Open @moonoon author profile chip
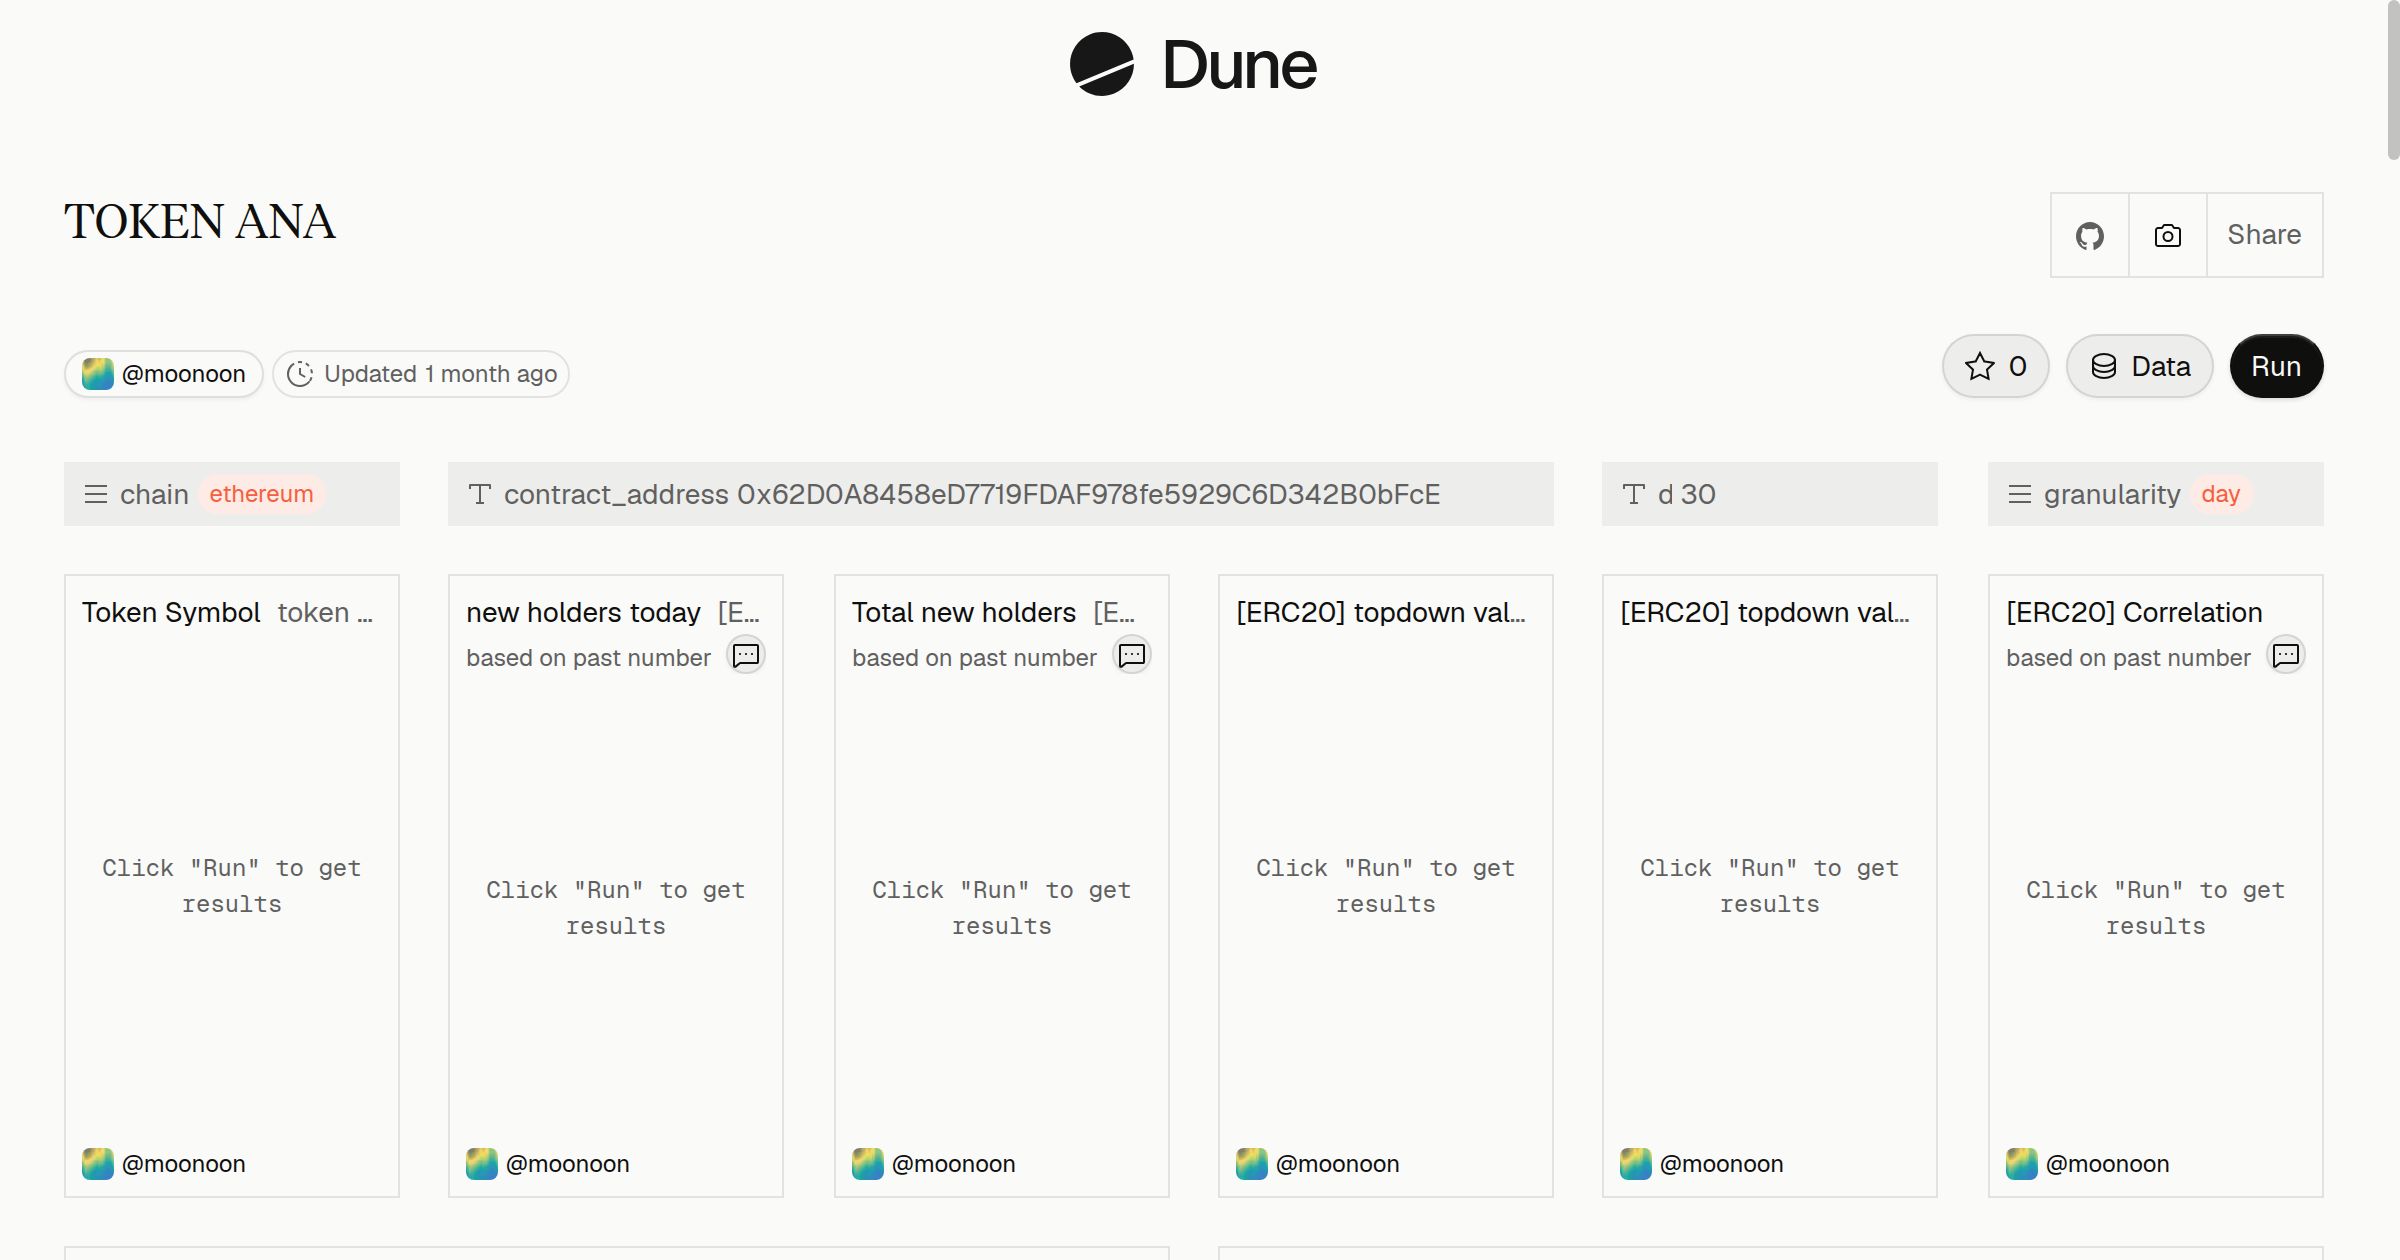 (x=164, y=374)
